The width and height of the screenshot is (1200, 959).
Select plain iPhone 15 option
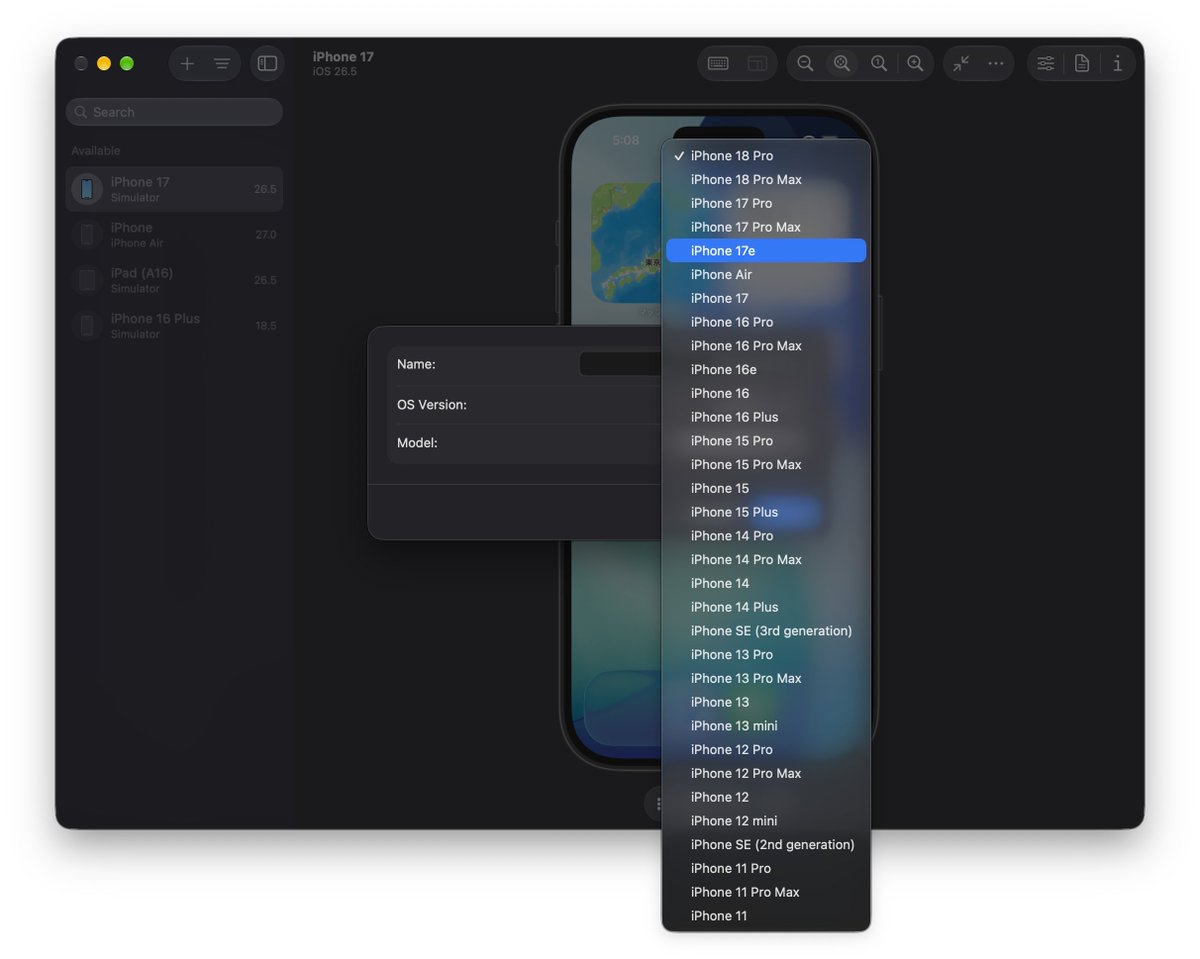tap(766, 488)
